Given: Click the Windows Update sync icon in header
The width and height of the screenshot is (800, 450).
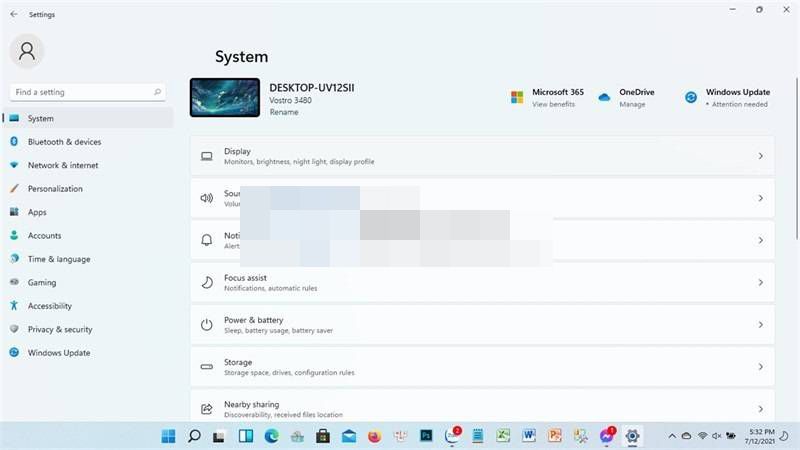Looking at the screenshot, I should [691, 97].
